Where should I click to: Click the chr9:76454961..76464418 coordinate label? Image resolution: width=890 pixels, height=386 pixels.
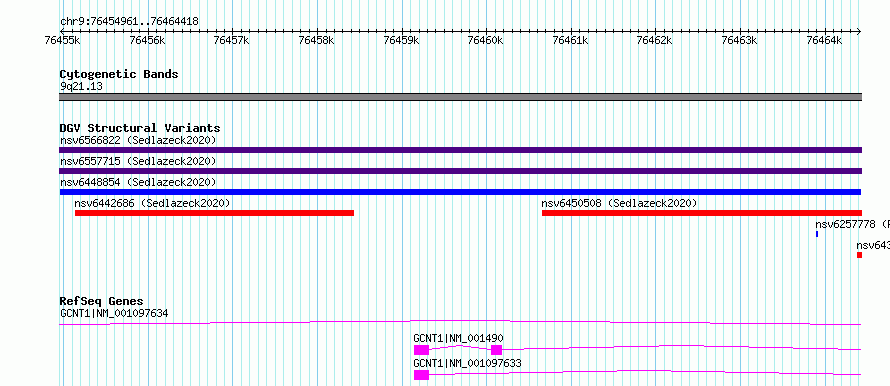click(x=129, y=22)
